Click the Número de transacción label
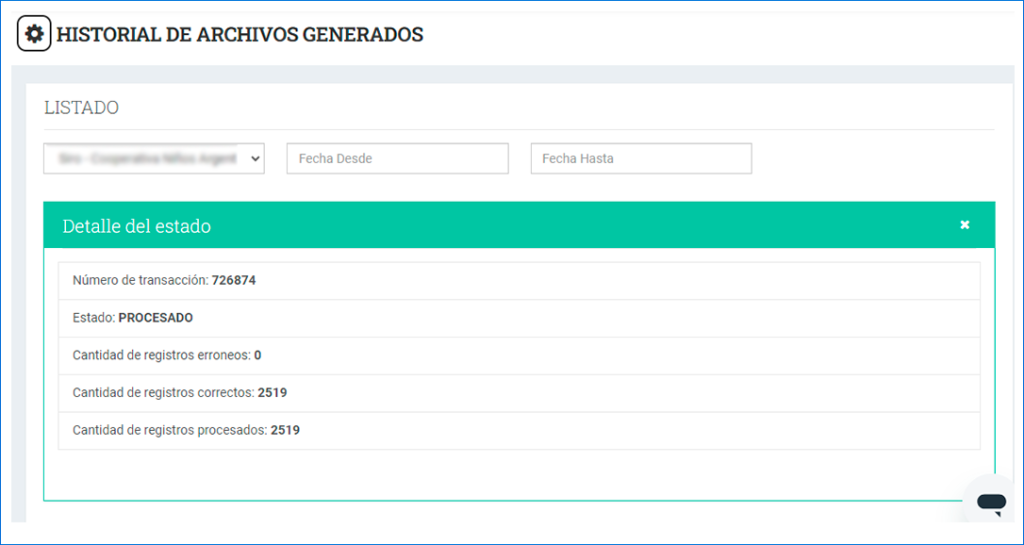The width and height of the screenshot is (1024, 545). pyautogui.click(x=140, y=280)
